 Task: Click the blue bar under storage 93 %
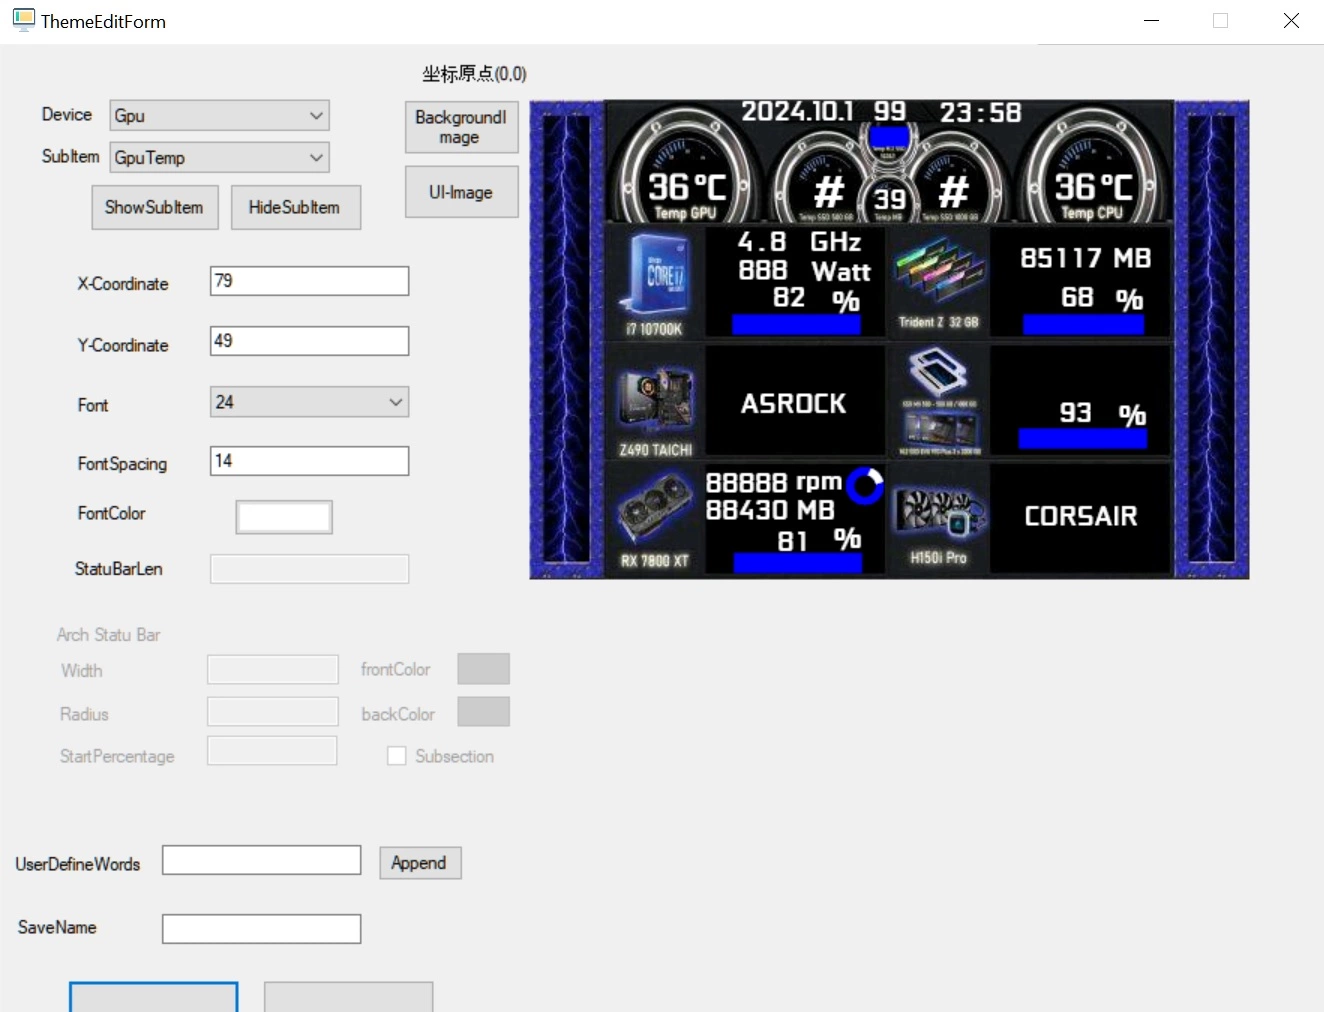click(1083, 438)
